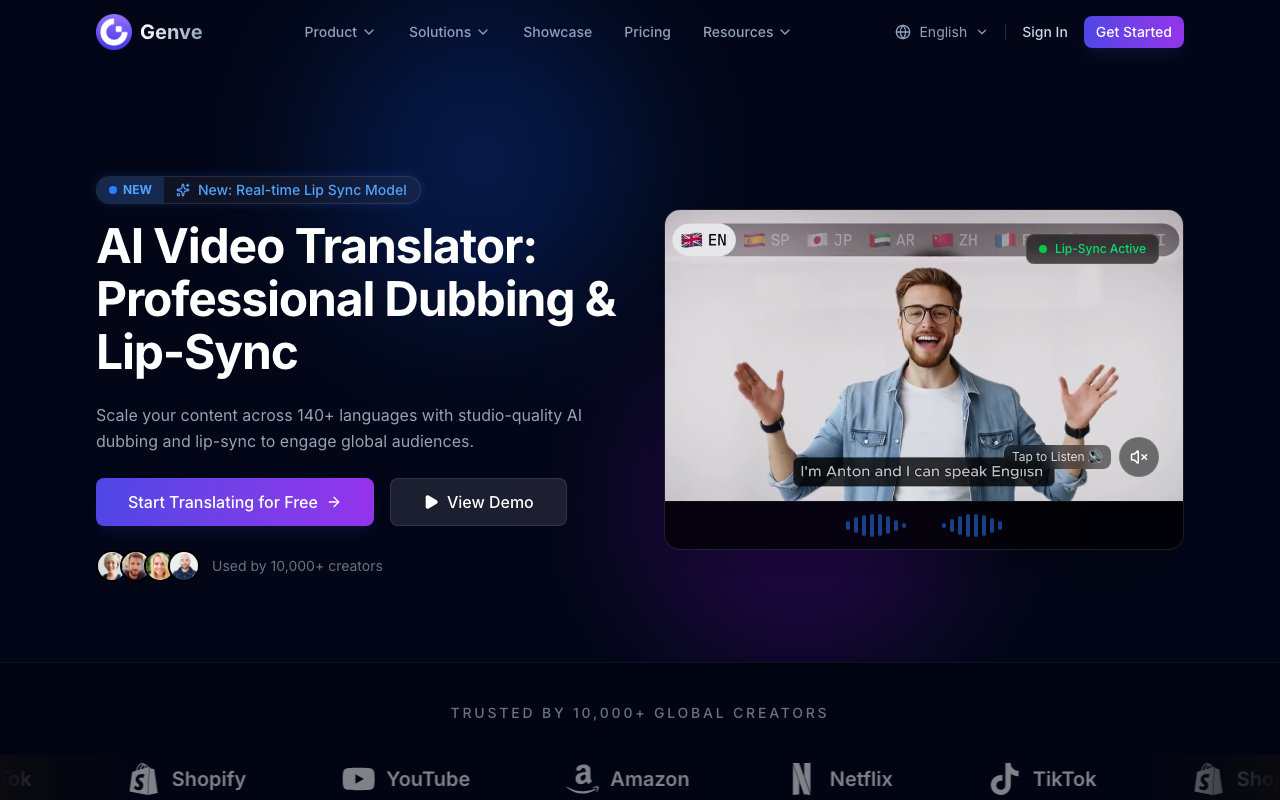This screenshot has height=800, width=1280.
Task: Switch demo video language to JP
Action: coord(830,240)
